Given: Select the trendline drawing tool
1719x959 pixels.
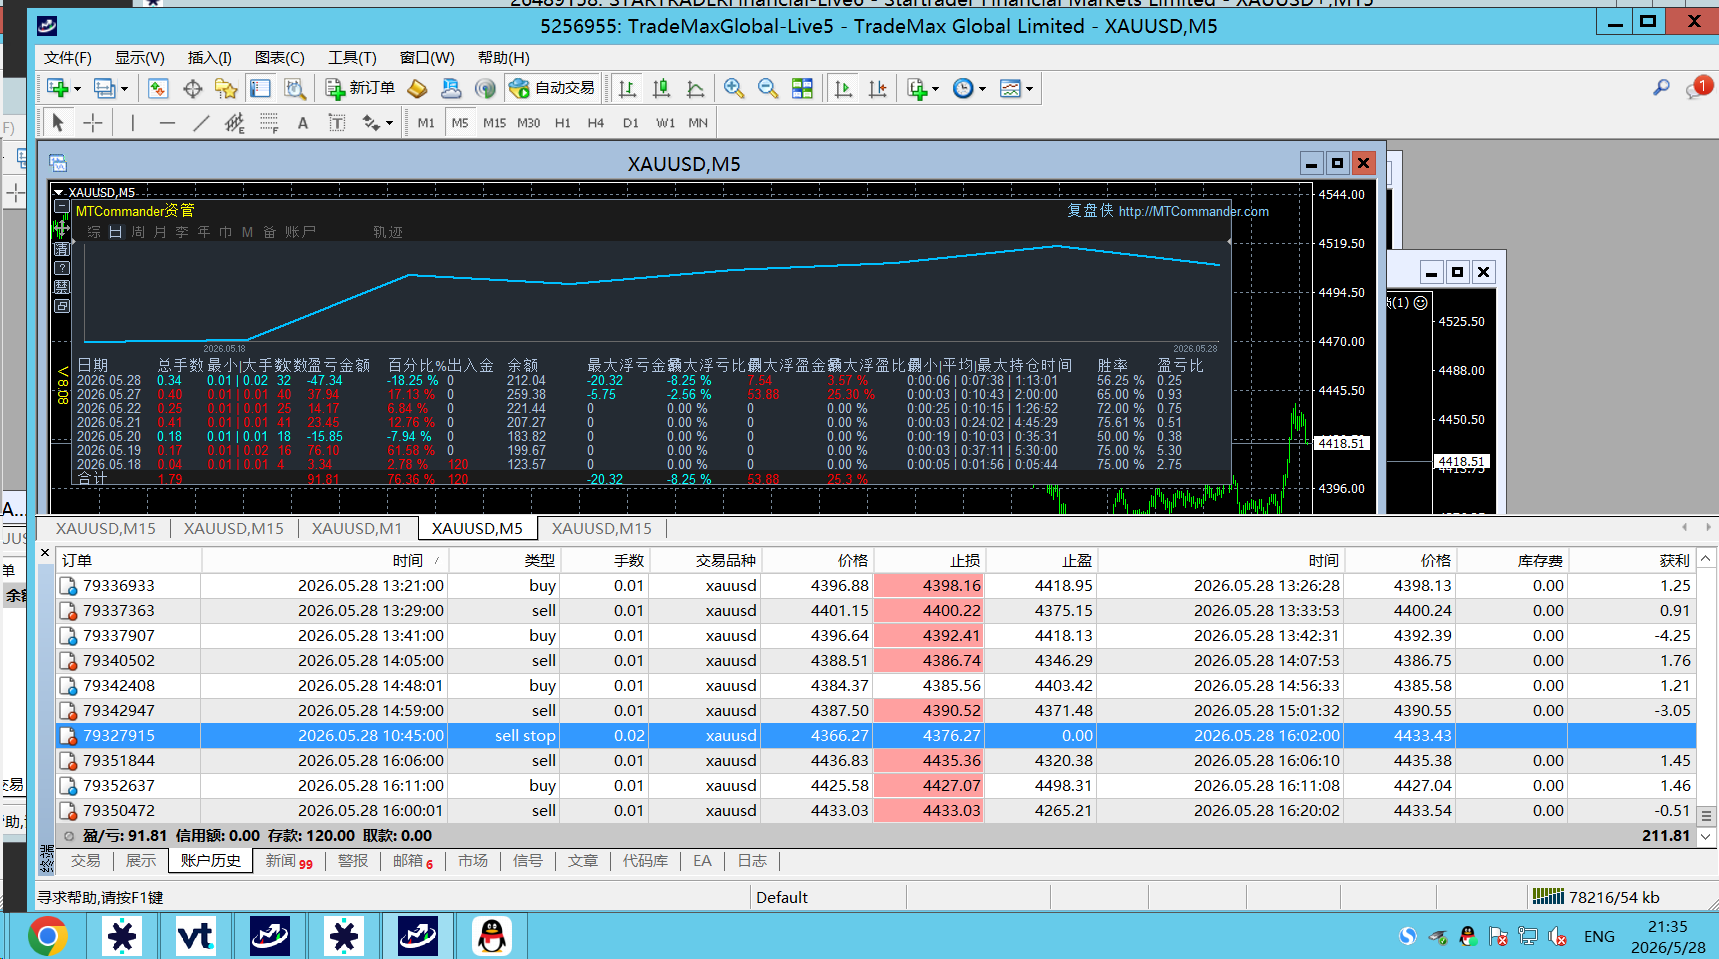Looking at the screenshot, I should [x=201, y=122].
